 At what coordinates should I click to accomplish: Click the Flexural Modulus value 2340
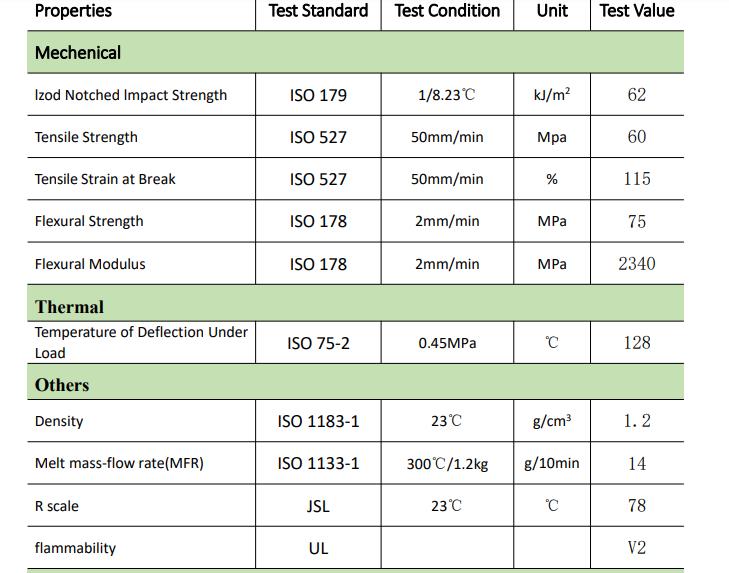[x=637, y=264]
